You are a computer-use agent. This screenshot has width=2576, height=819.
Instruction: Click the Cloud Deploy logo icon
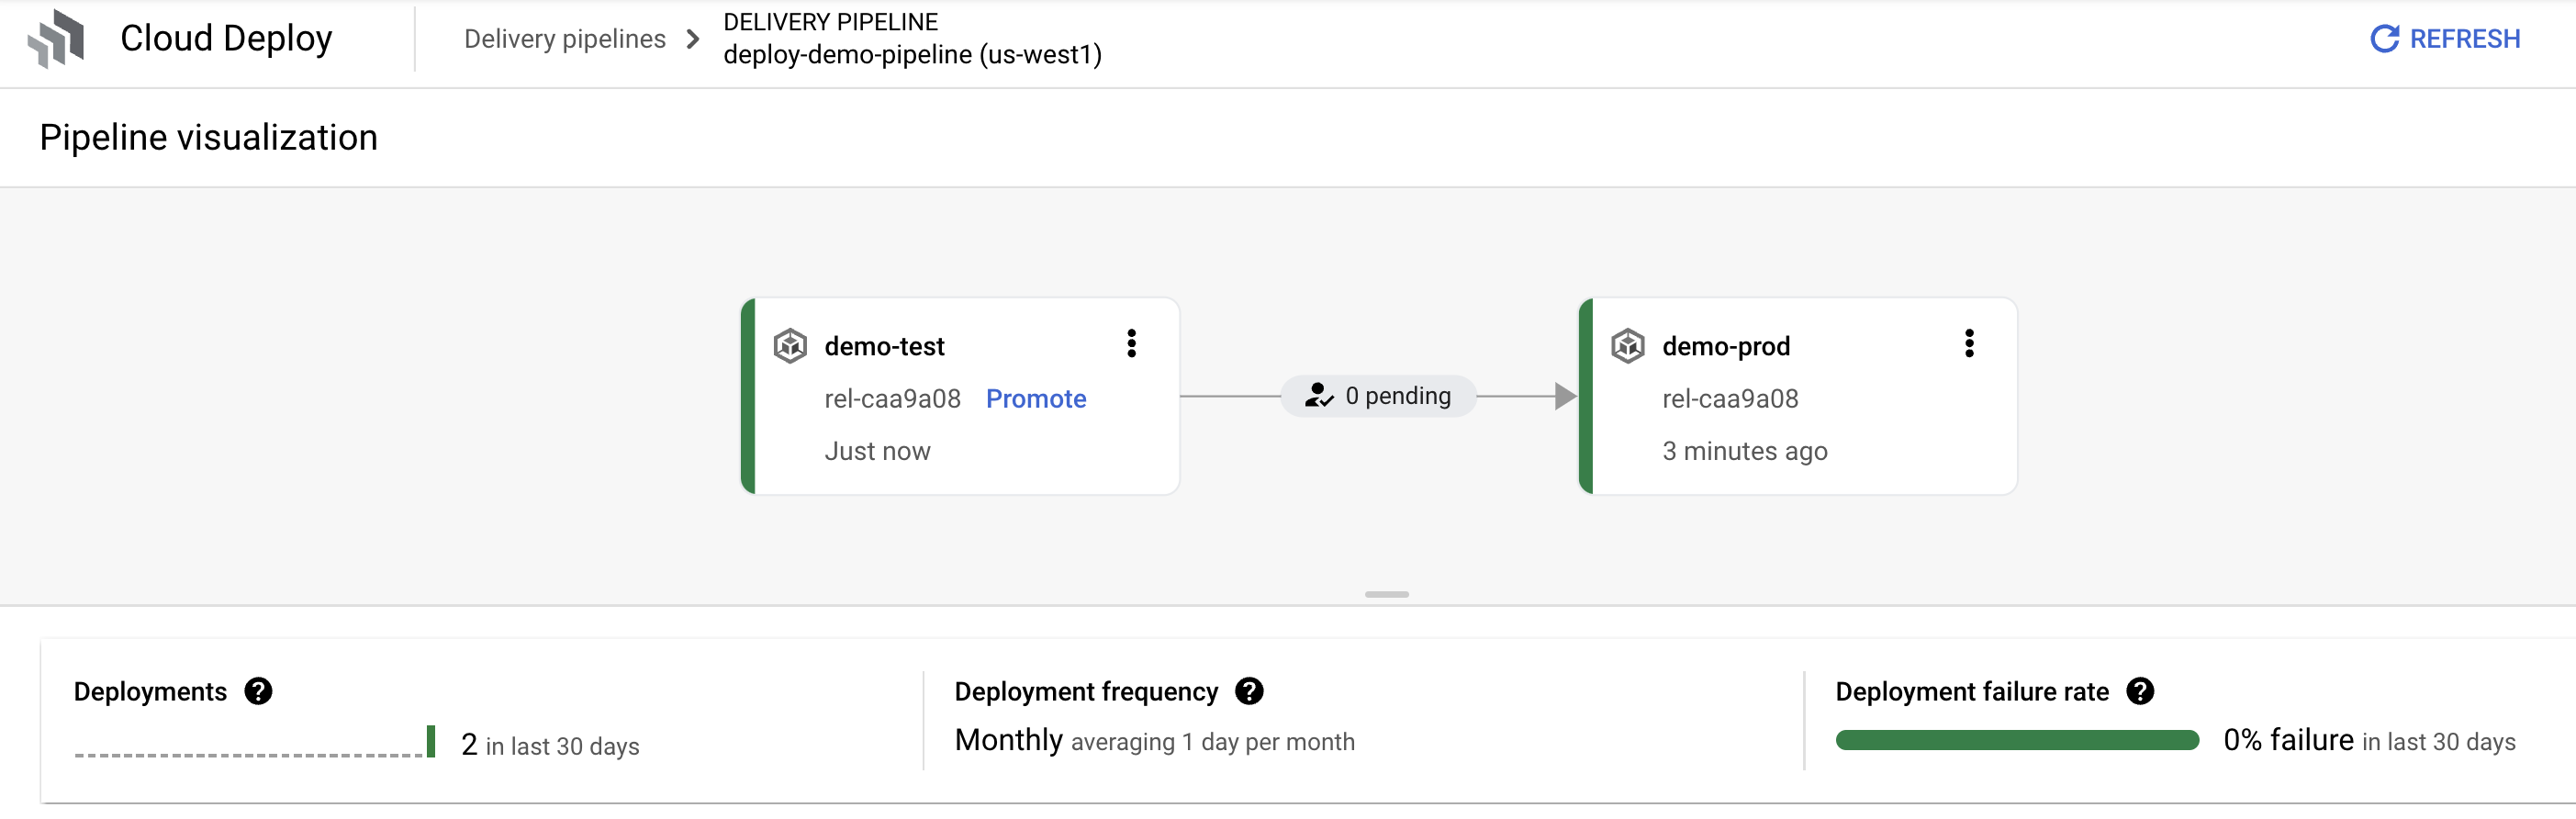(56, 39)
